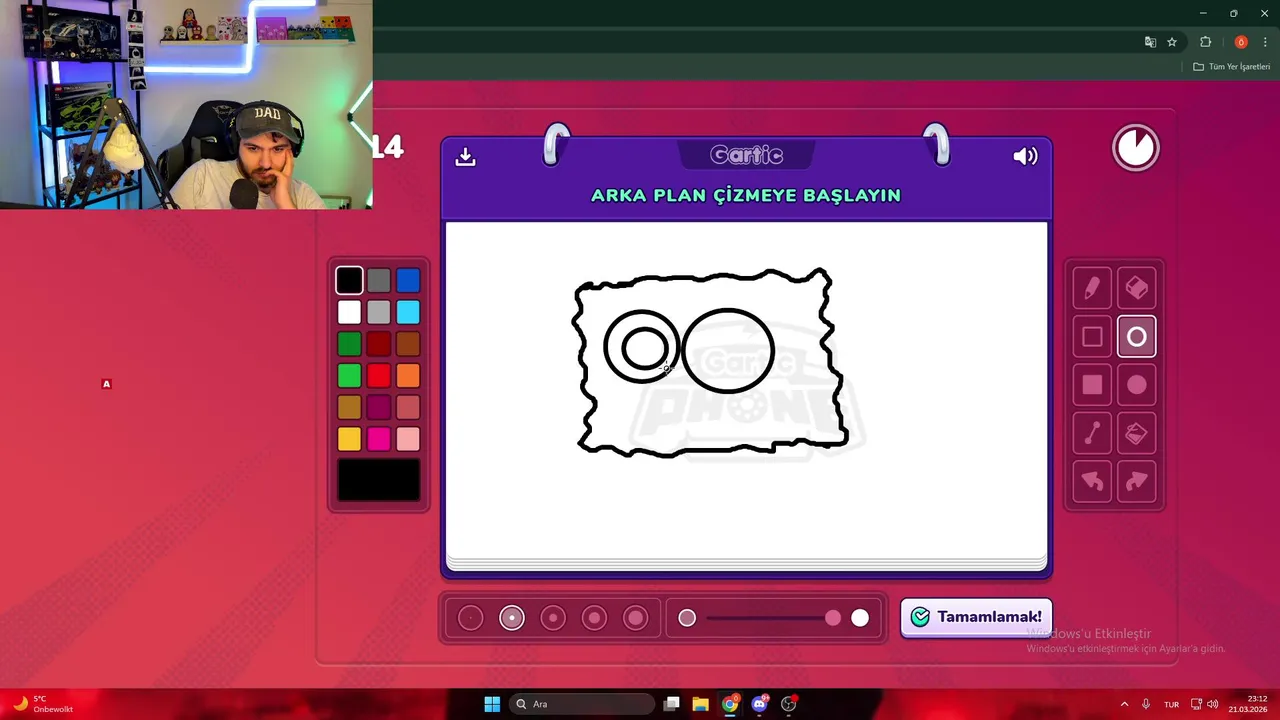This screenshot has height=720, width=1280.
Task: Open the Tüm Yer İşaretleri bookmarks folder
Action: click(x=1231, y=66)
